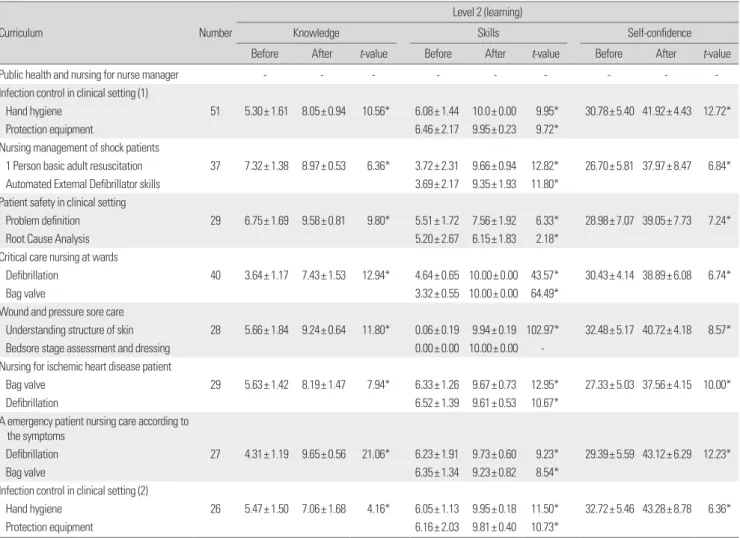Select the value '43.28±8.78'
740x538 pixels.
pos(666,509)
